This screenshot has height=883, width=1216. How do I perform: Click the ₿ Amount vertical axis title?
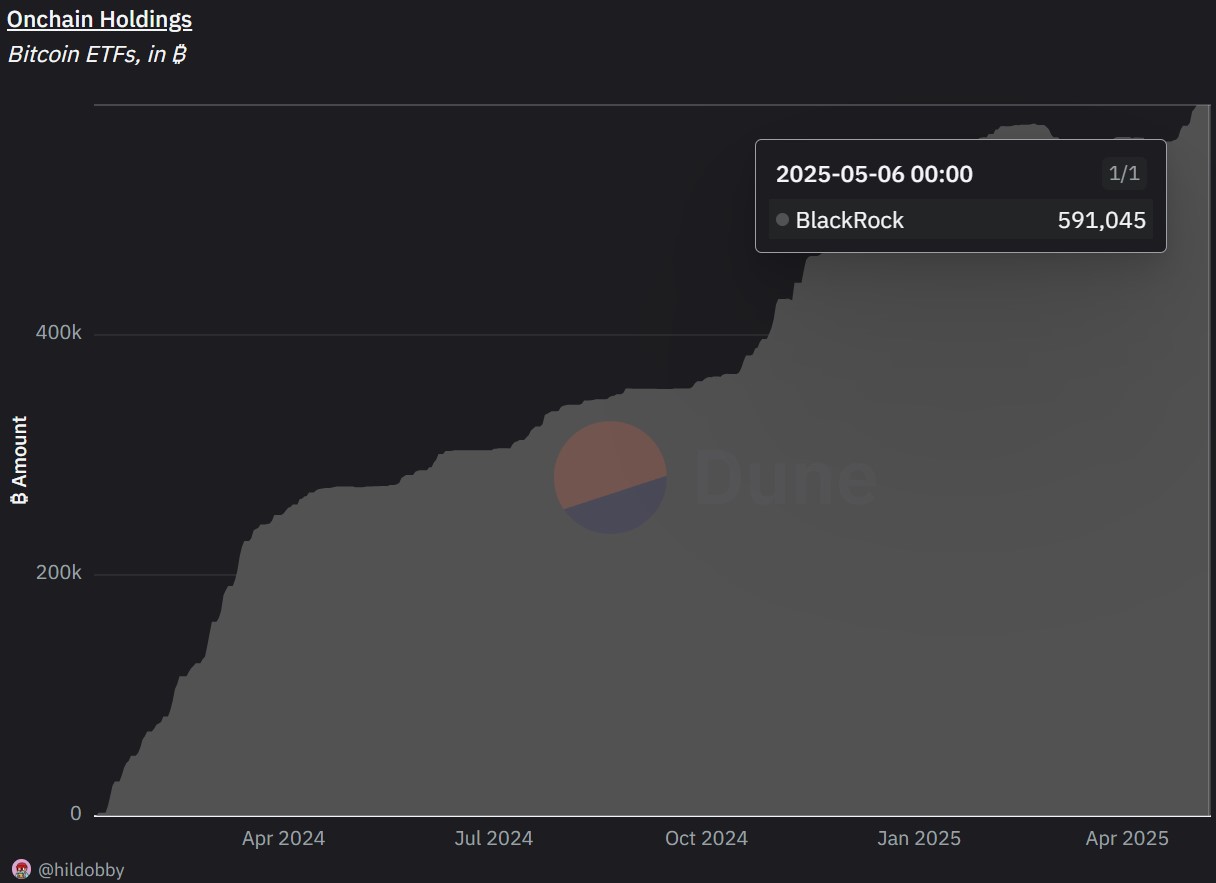(x=19, y=460)
